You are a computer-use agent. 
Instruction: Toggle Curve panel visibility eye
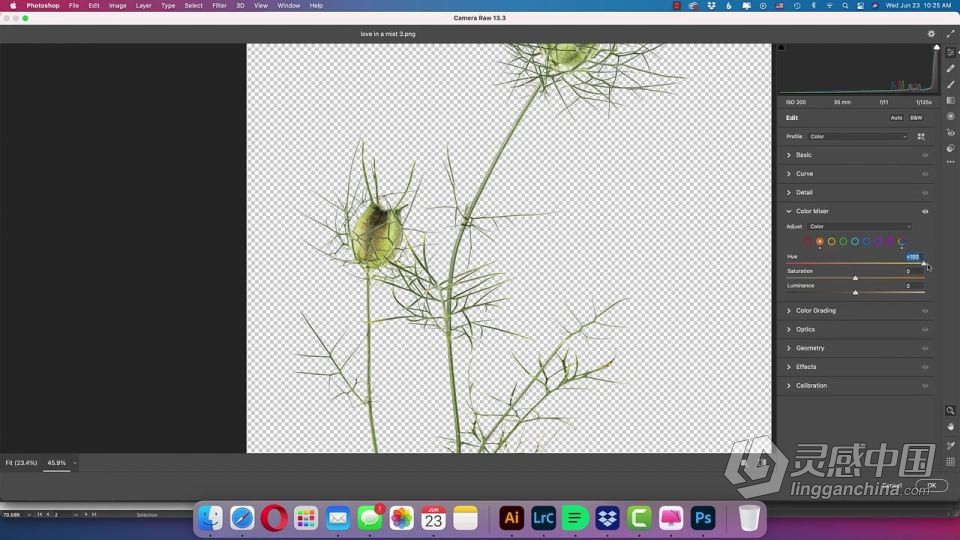pos(925,174)
